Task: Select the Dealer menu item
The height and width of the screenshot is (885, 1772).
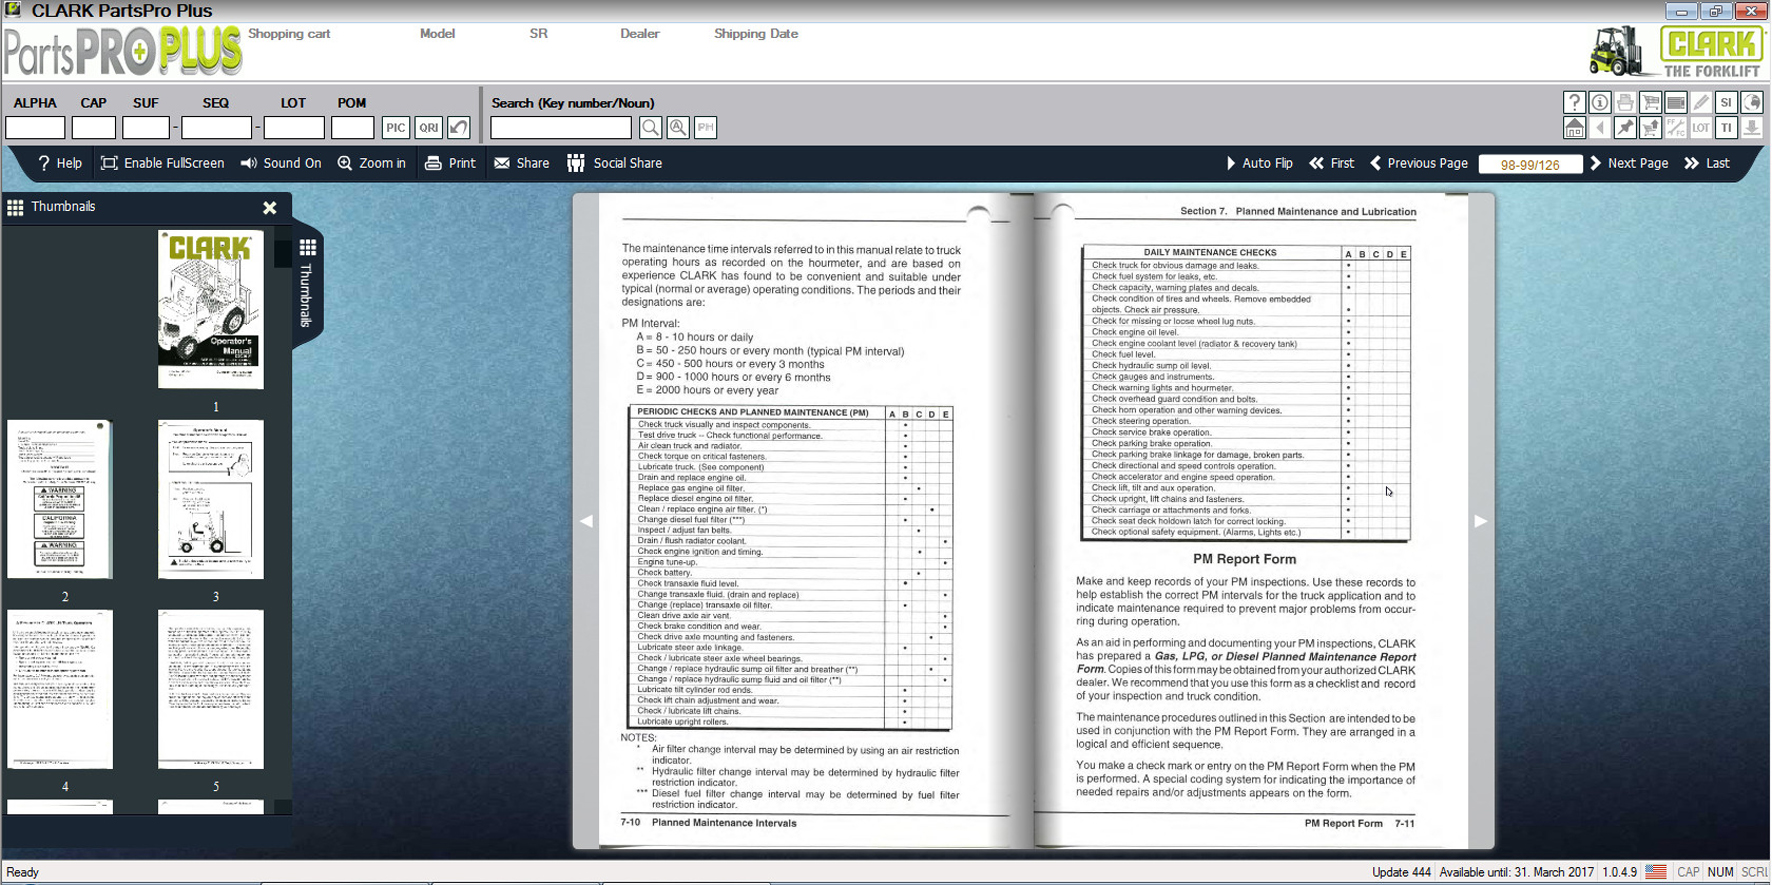Action: [639, 34]
